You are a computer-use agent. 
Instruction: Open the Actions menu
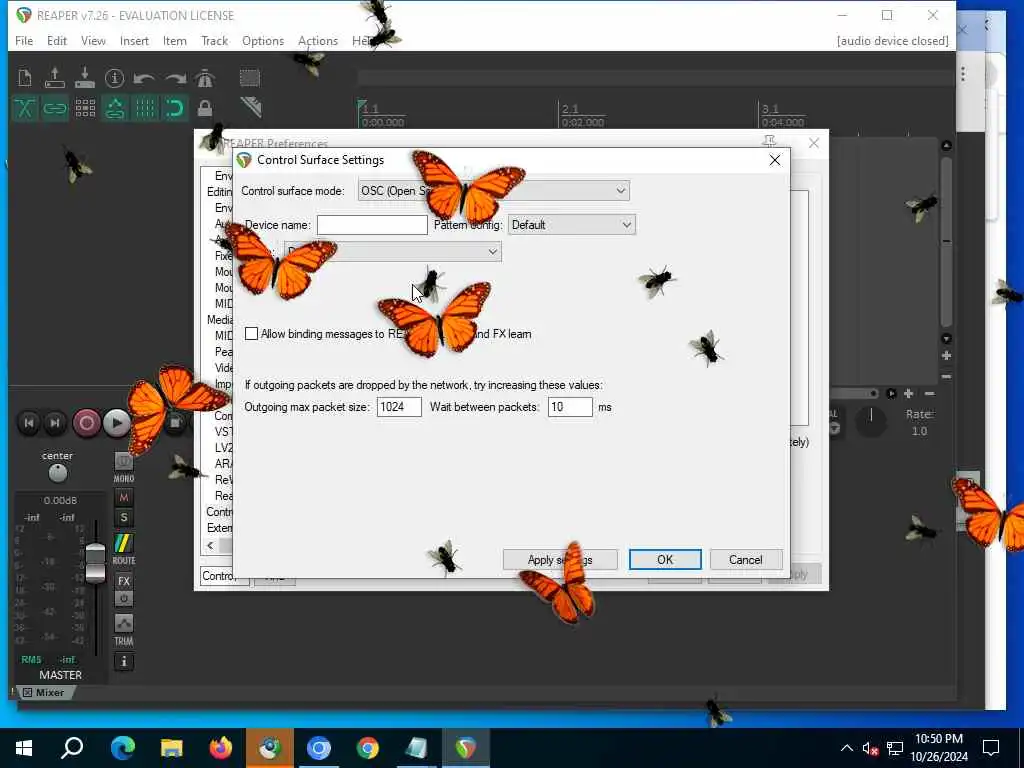[x=317, y=40]
